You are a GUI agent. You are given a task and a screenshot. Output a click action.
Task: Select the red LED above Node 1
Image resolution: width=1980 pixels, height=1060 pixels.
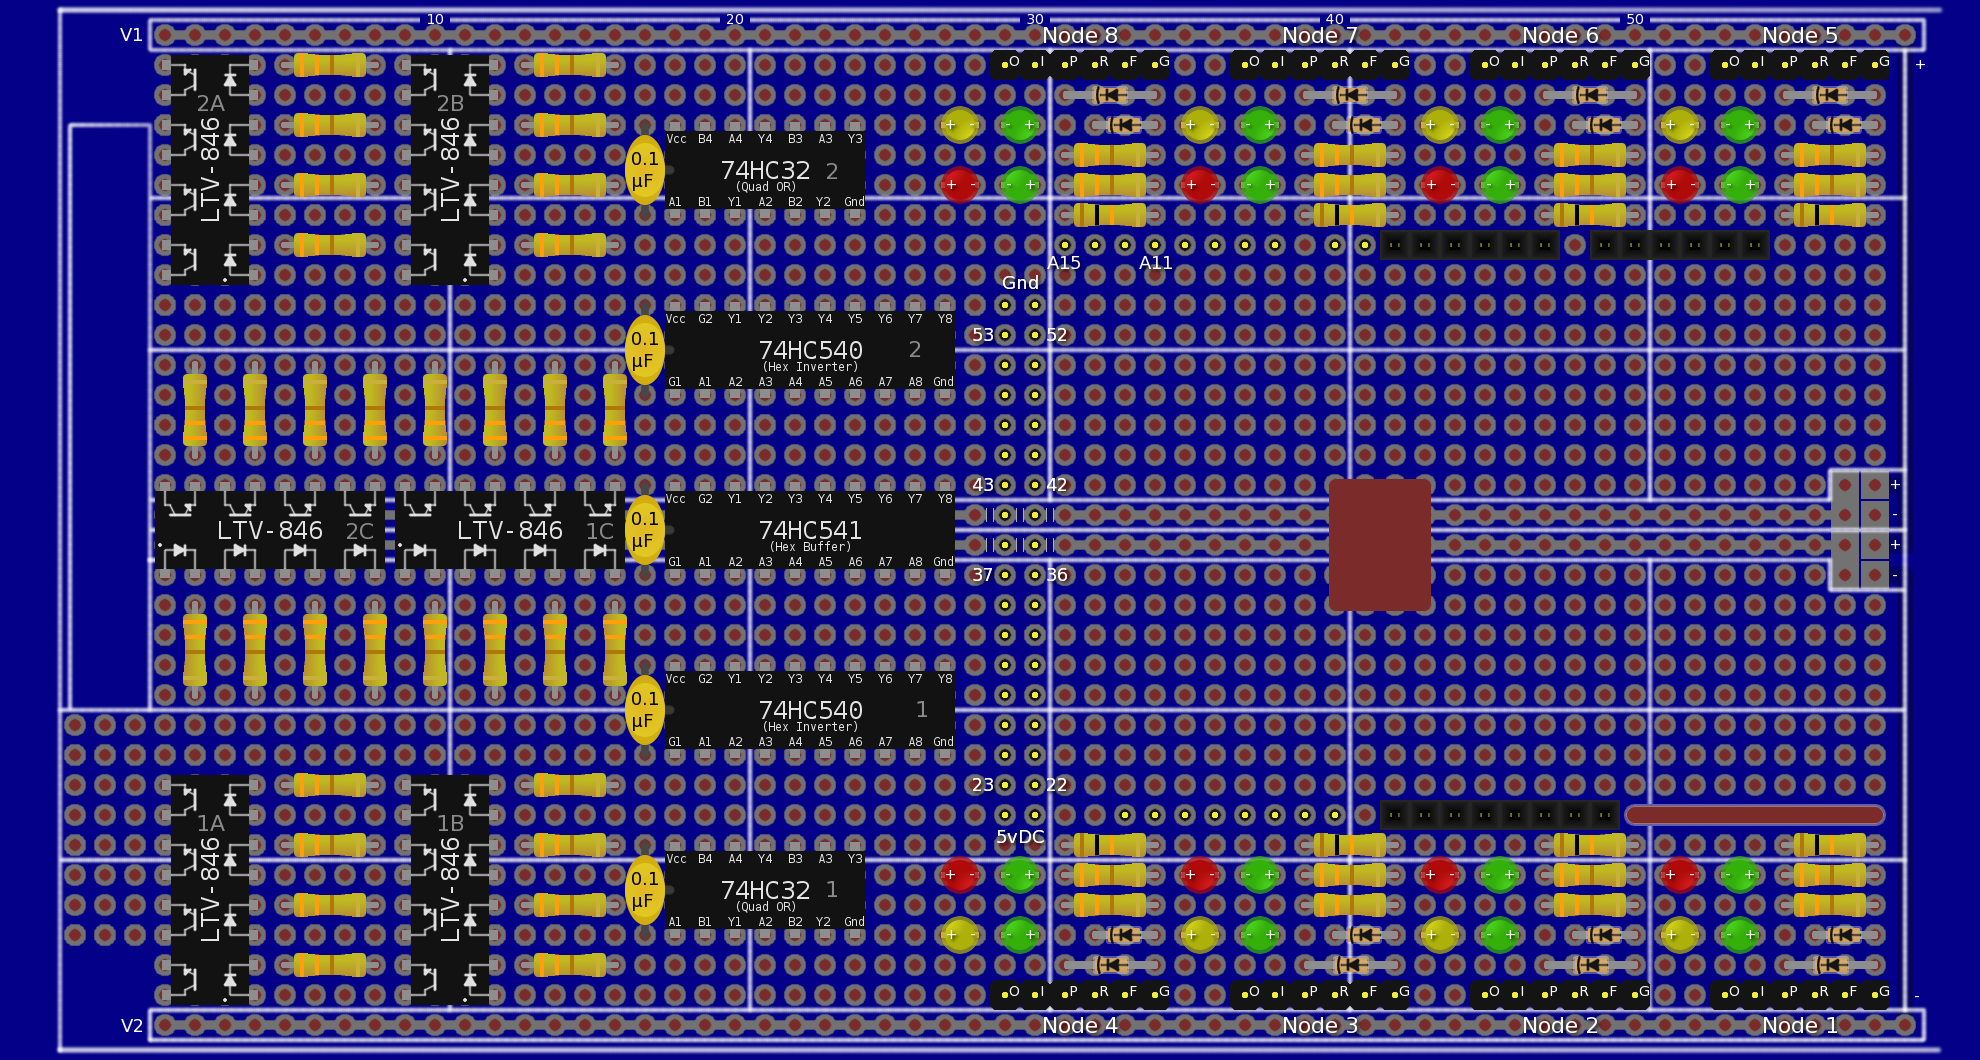(1680, 875)
